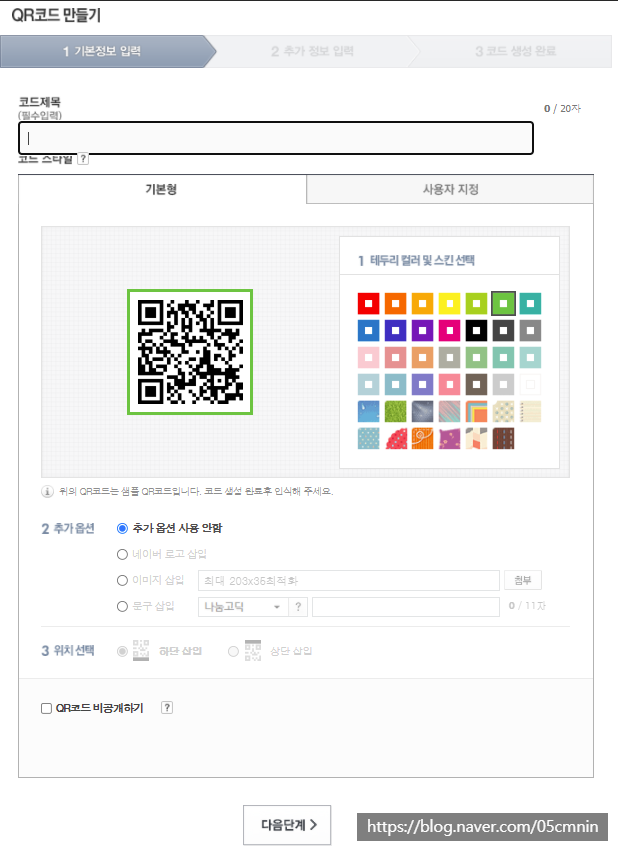The width and height of the screenshot is (618, 851).
Task: Check QR코드 비공개하기 checkbox
Action: 47,708
